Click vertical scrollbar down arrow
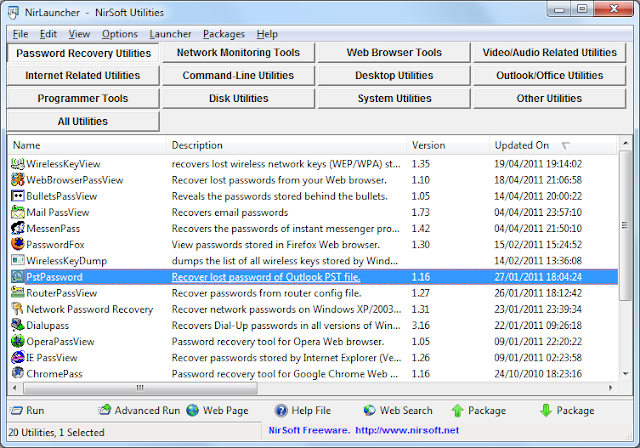The height and width of the screenshot is (448, 640). click(625, 374)
